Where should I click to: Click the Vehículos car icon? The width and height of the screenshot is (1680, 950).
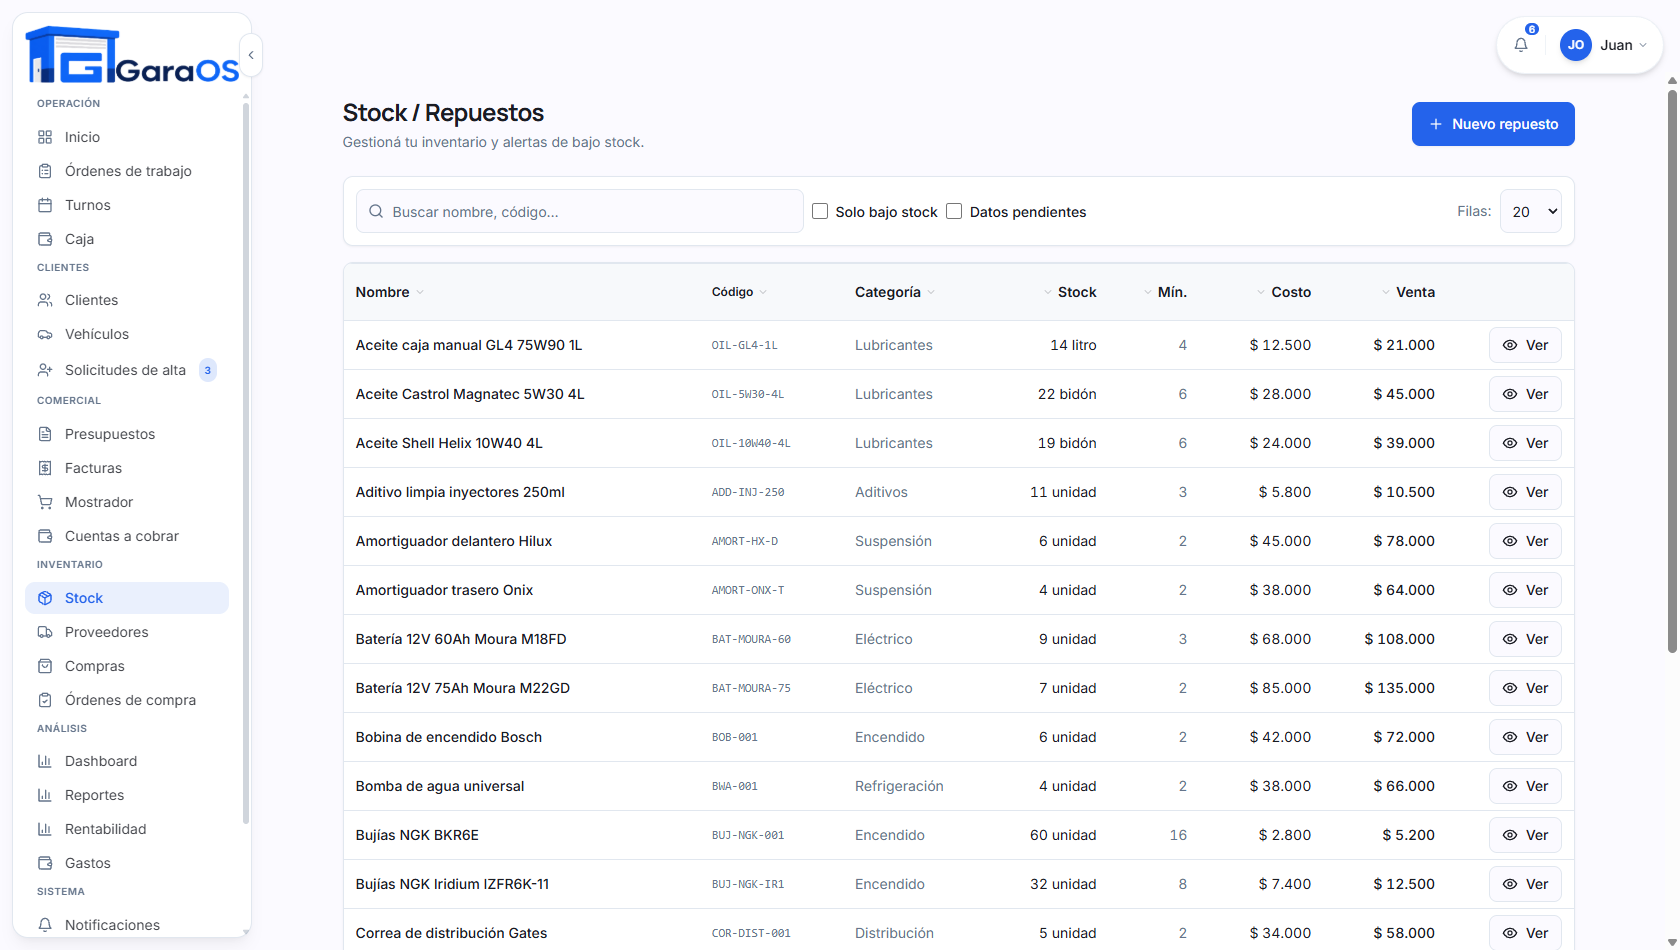click(45, 334)
